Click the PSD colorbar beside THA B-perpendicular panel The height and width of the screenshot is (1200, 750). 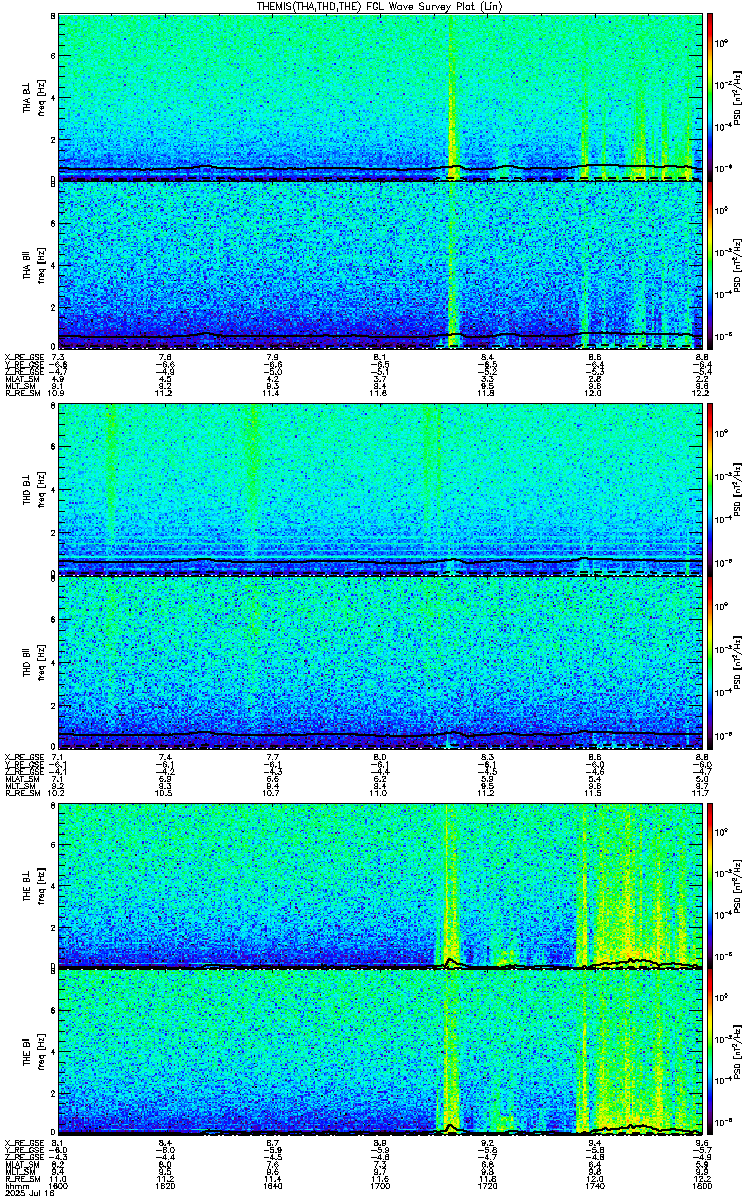[x=710, y=97]
